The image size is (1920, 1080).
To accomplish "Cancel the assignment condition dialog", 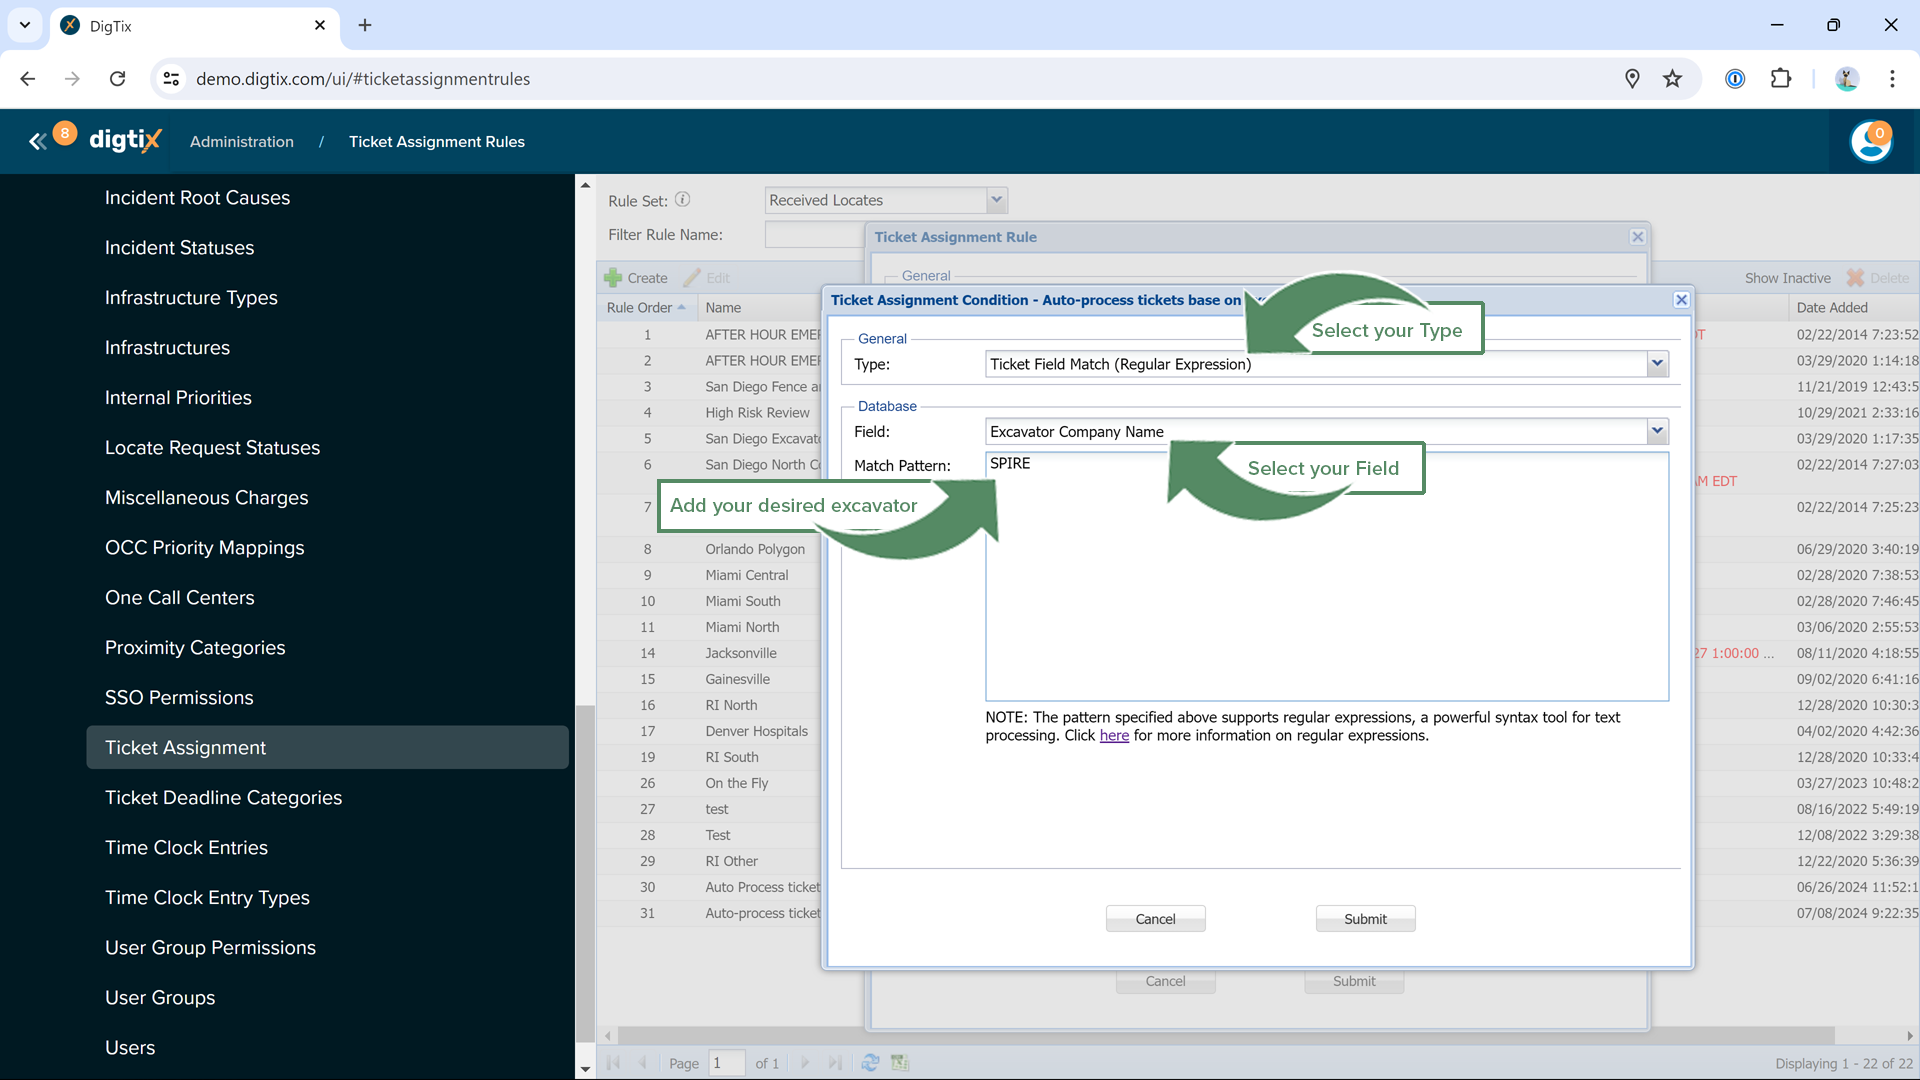I will pyautogui.click(x=1155, y=919).
